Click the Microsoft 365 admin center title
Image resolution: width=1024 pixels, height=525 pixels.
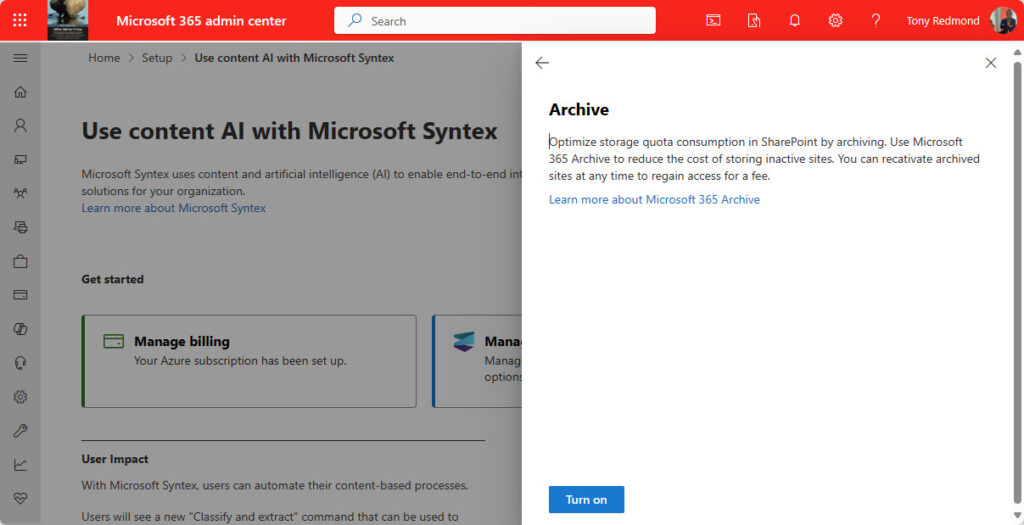(201, 21)
